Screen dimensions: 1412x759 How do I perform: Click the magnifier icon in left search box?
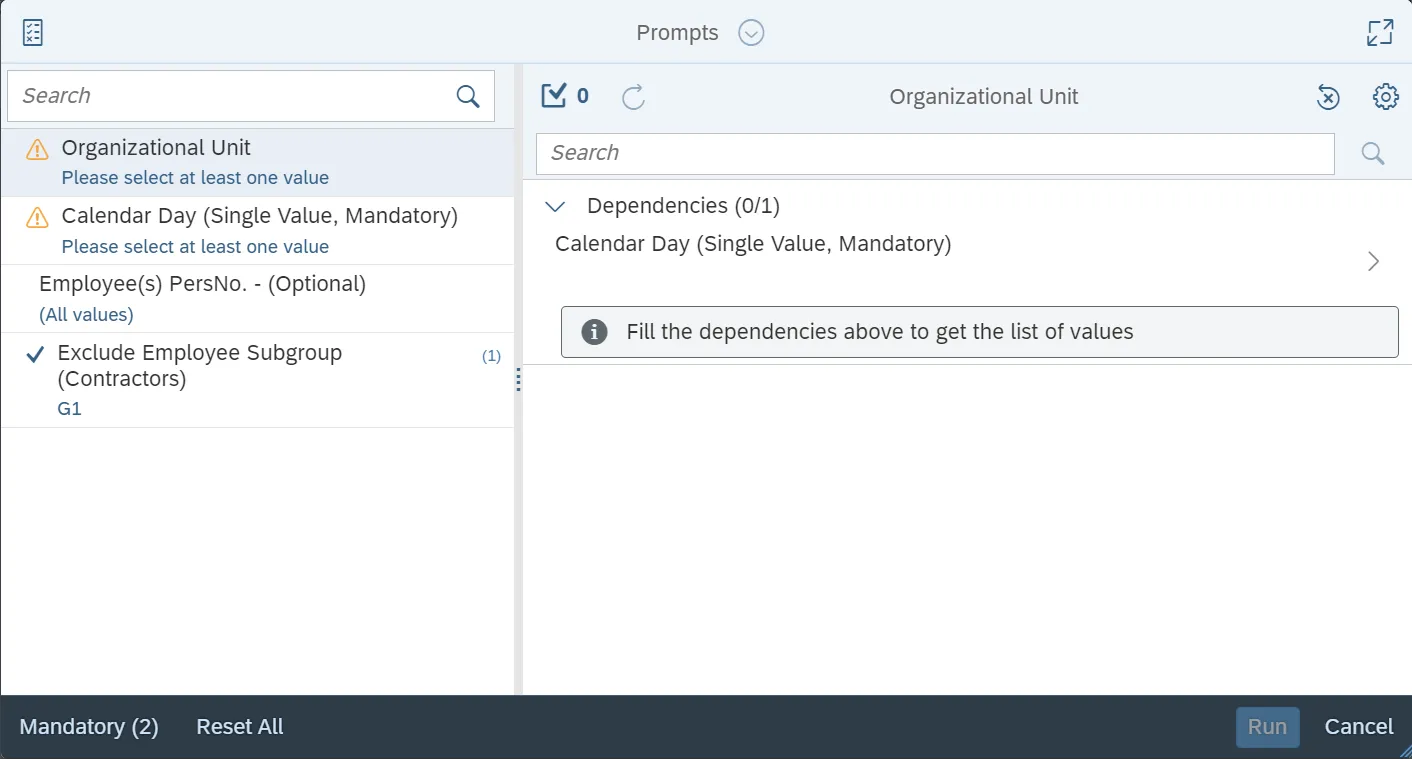tap(468, 96)
